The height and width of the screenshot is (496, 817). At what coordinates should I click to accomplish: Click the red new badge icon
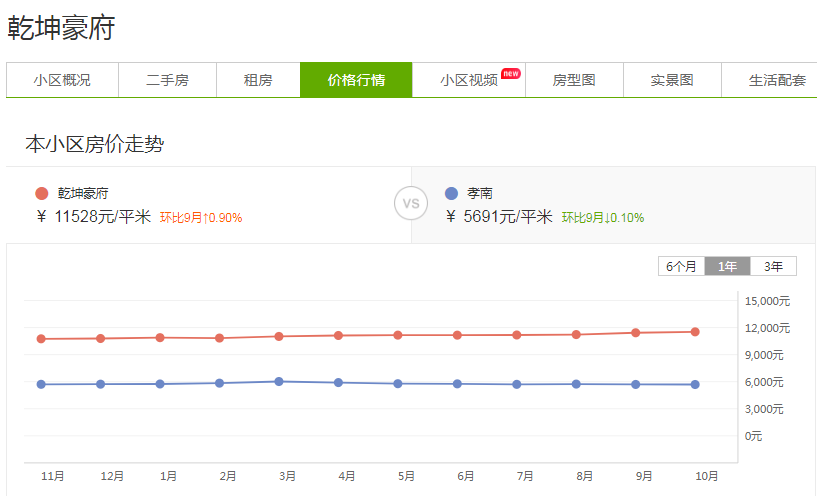(511, 73)
